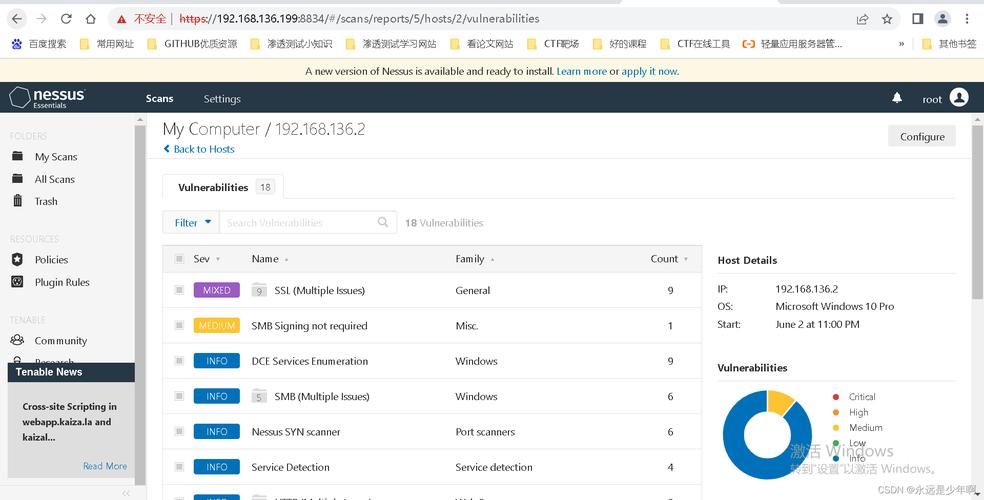The image size is (984, 500).
Task: Click the vulnerabilities donut chart
Action: pos(767,435)
